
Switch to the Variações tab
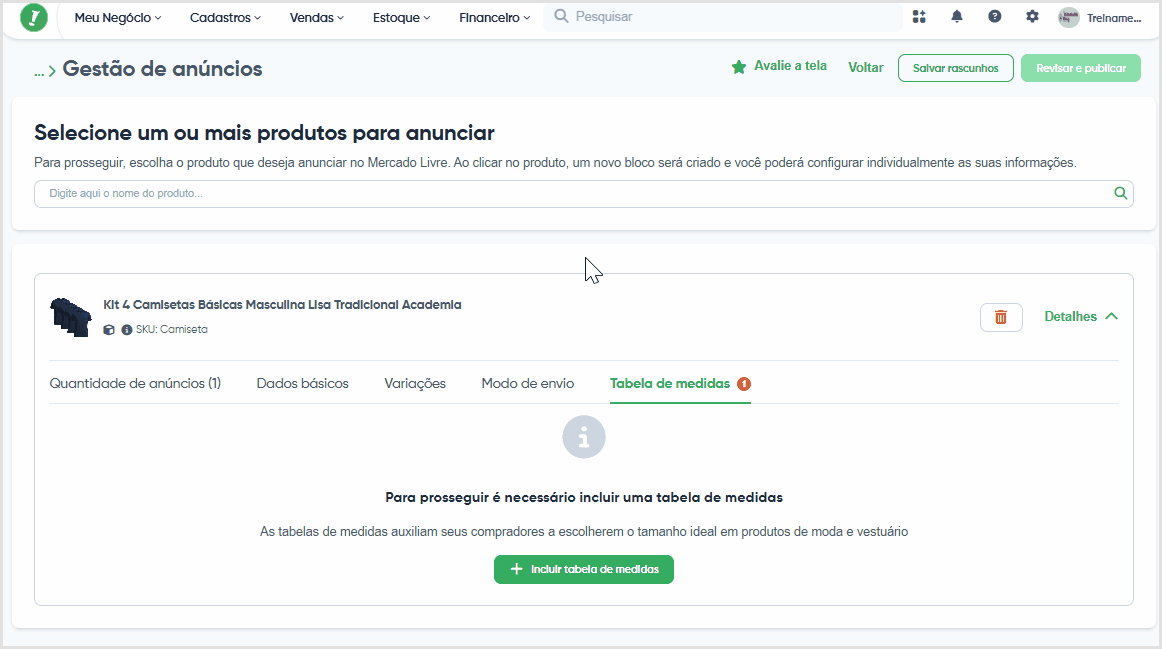pyautogui.click(x=415, y=384)
